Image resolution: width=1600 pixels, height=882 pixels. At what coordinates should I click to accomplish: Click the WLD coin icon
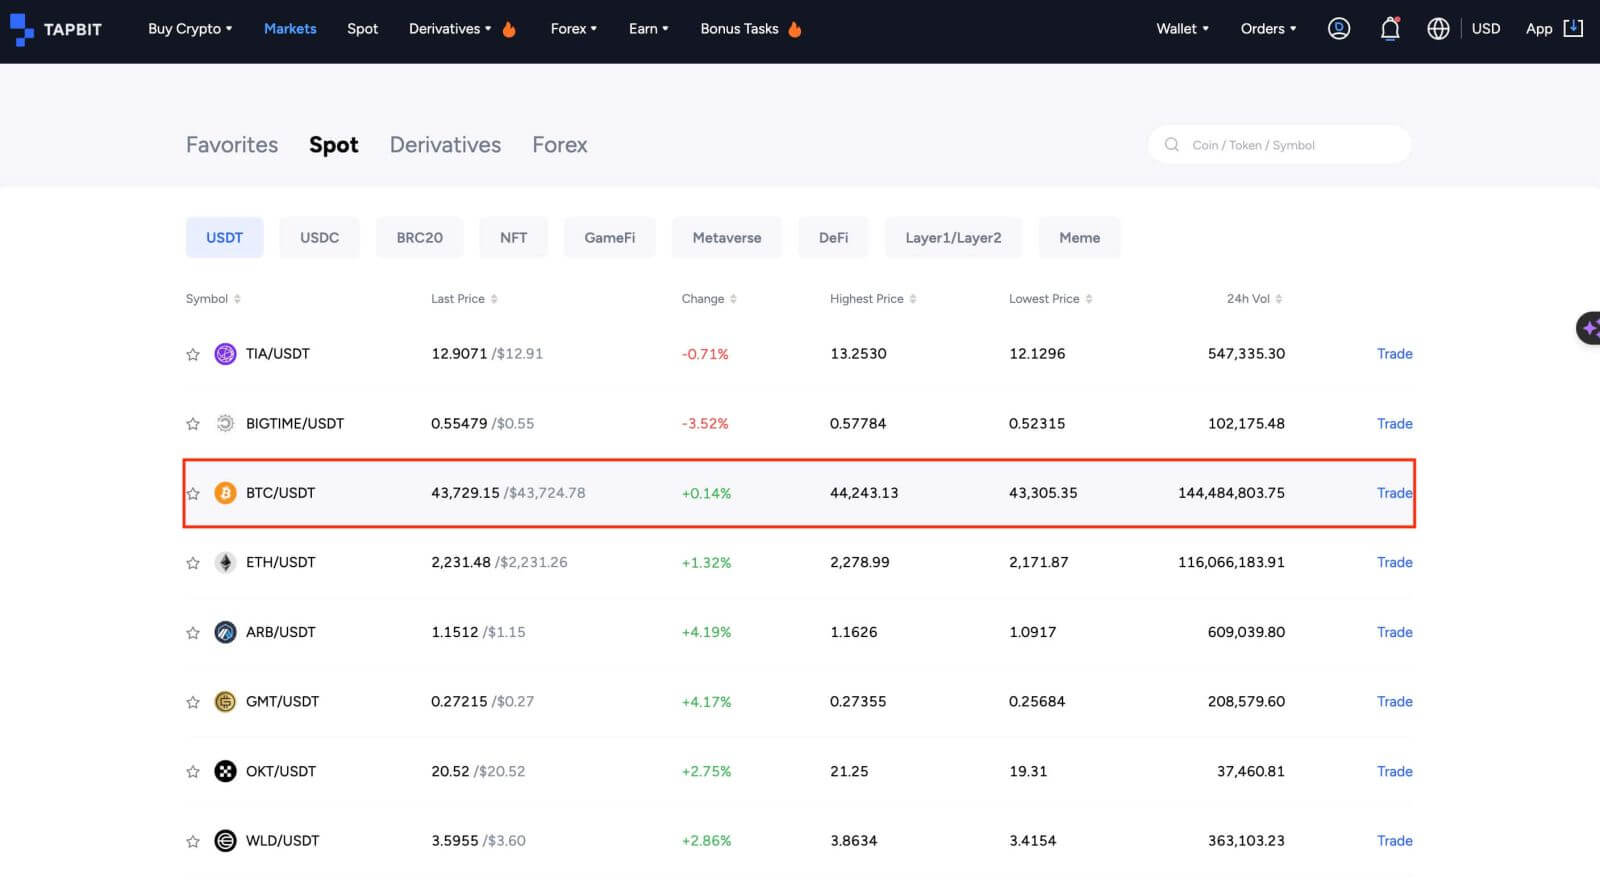[x=225, y=841]
